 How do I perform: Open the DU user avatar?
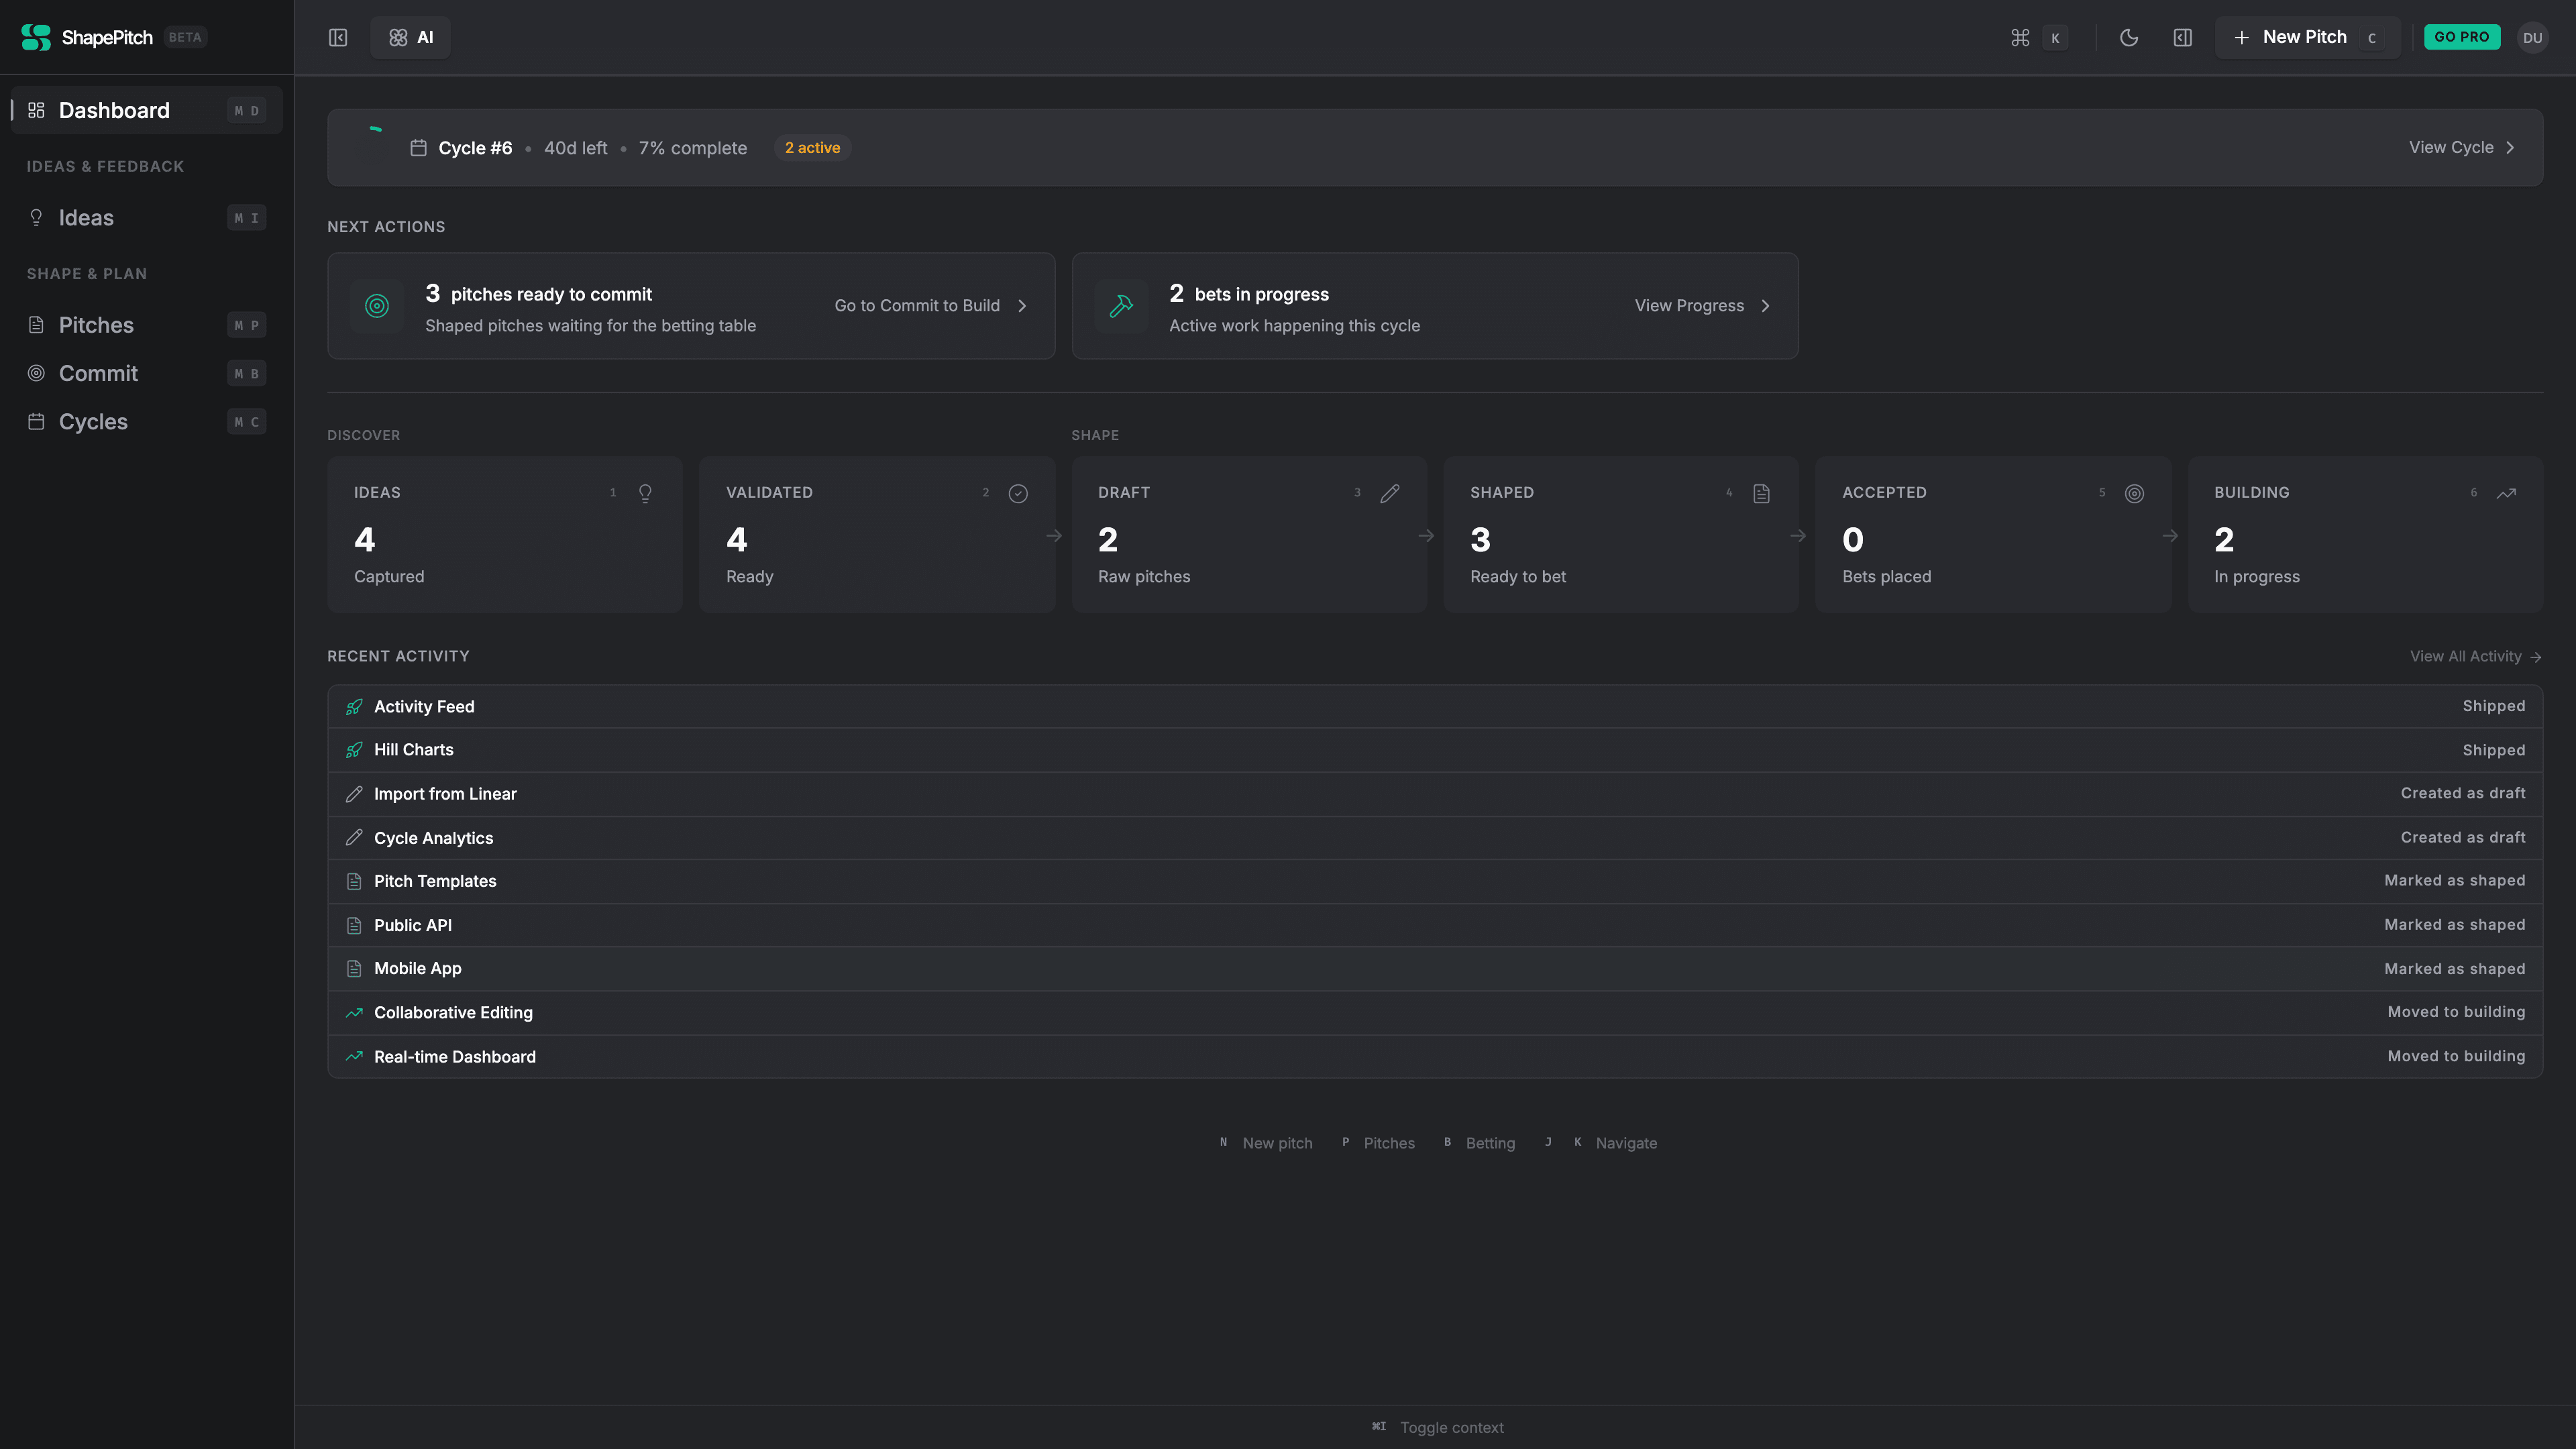(2534, 37)
